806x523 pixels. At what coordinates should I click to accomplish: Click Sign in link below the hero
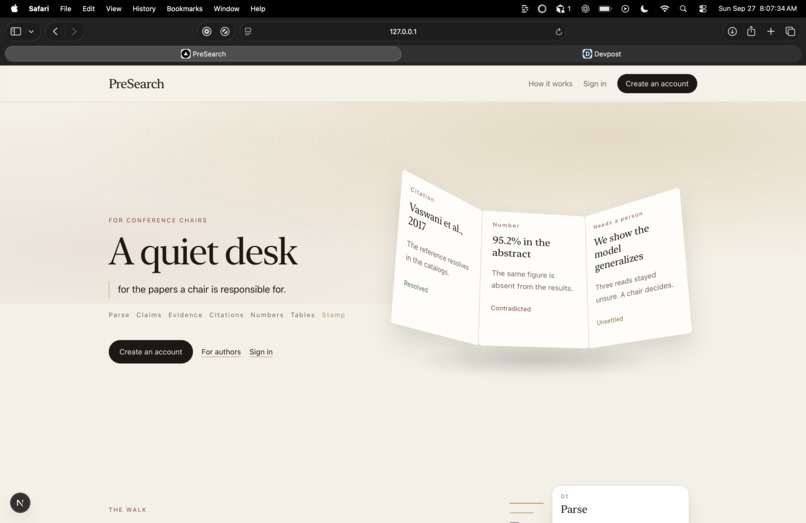[261, 352]
